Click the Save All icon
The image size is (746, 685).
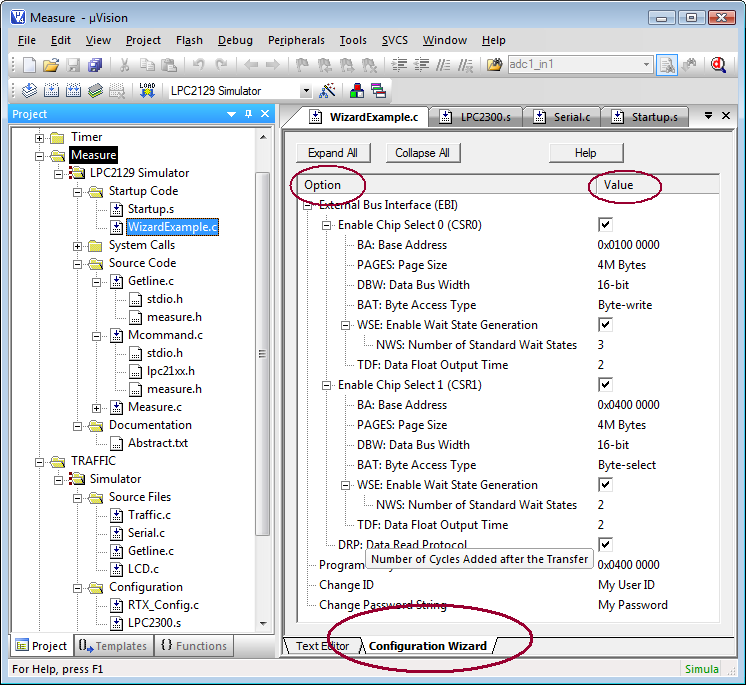(95, 65)
